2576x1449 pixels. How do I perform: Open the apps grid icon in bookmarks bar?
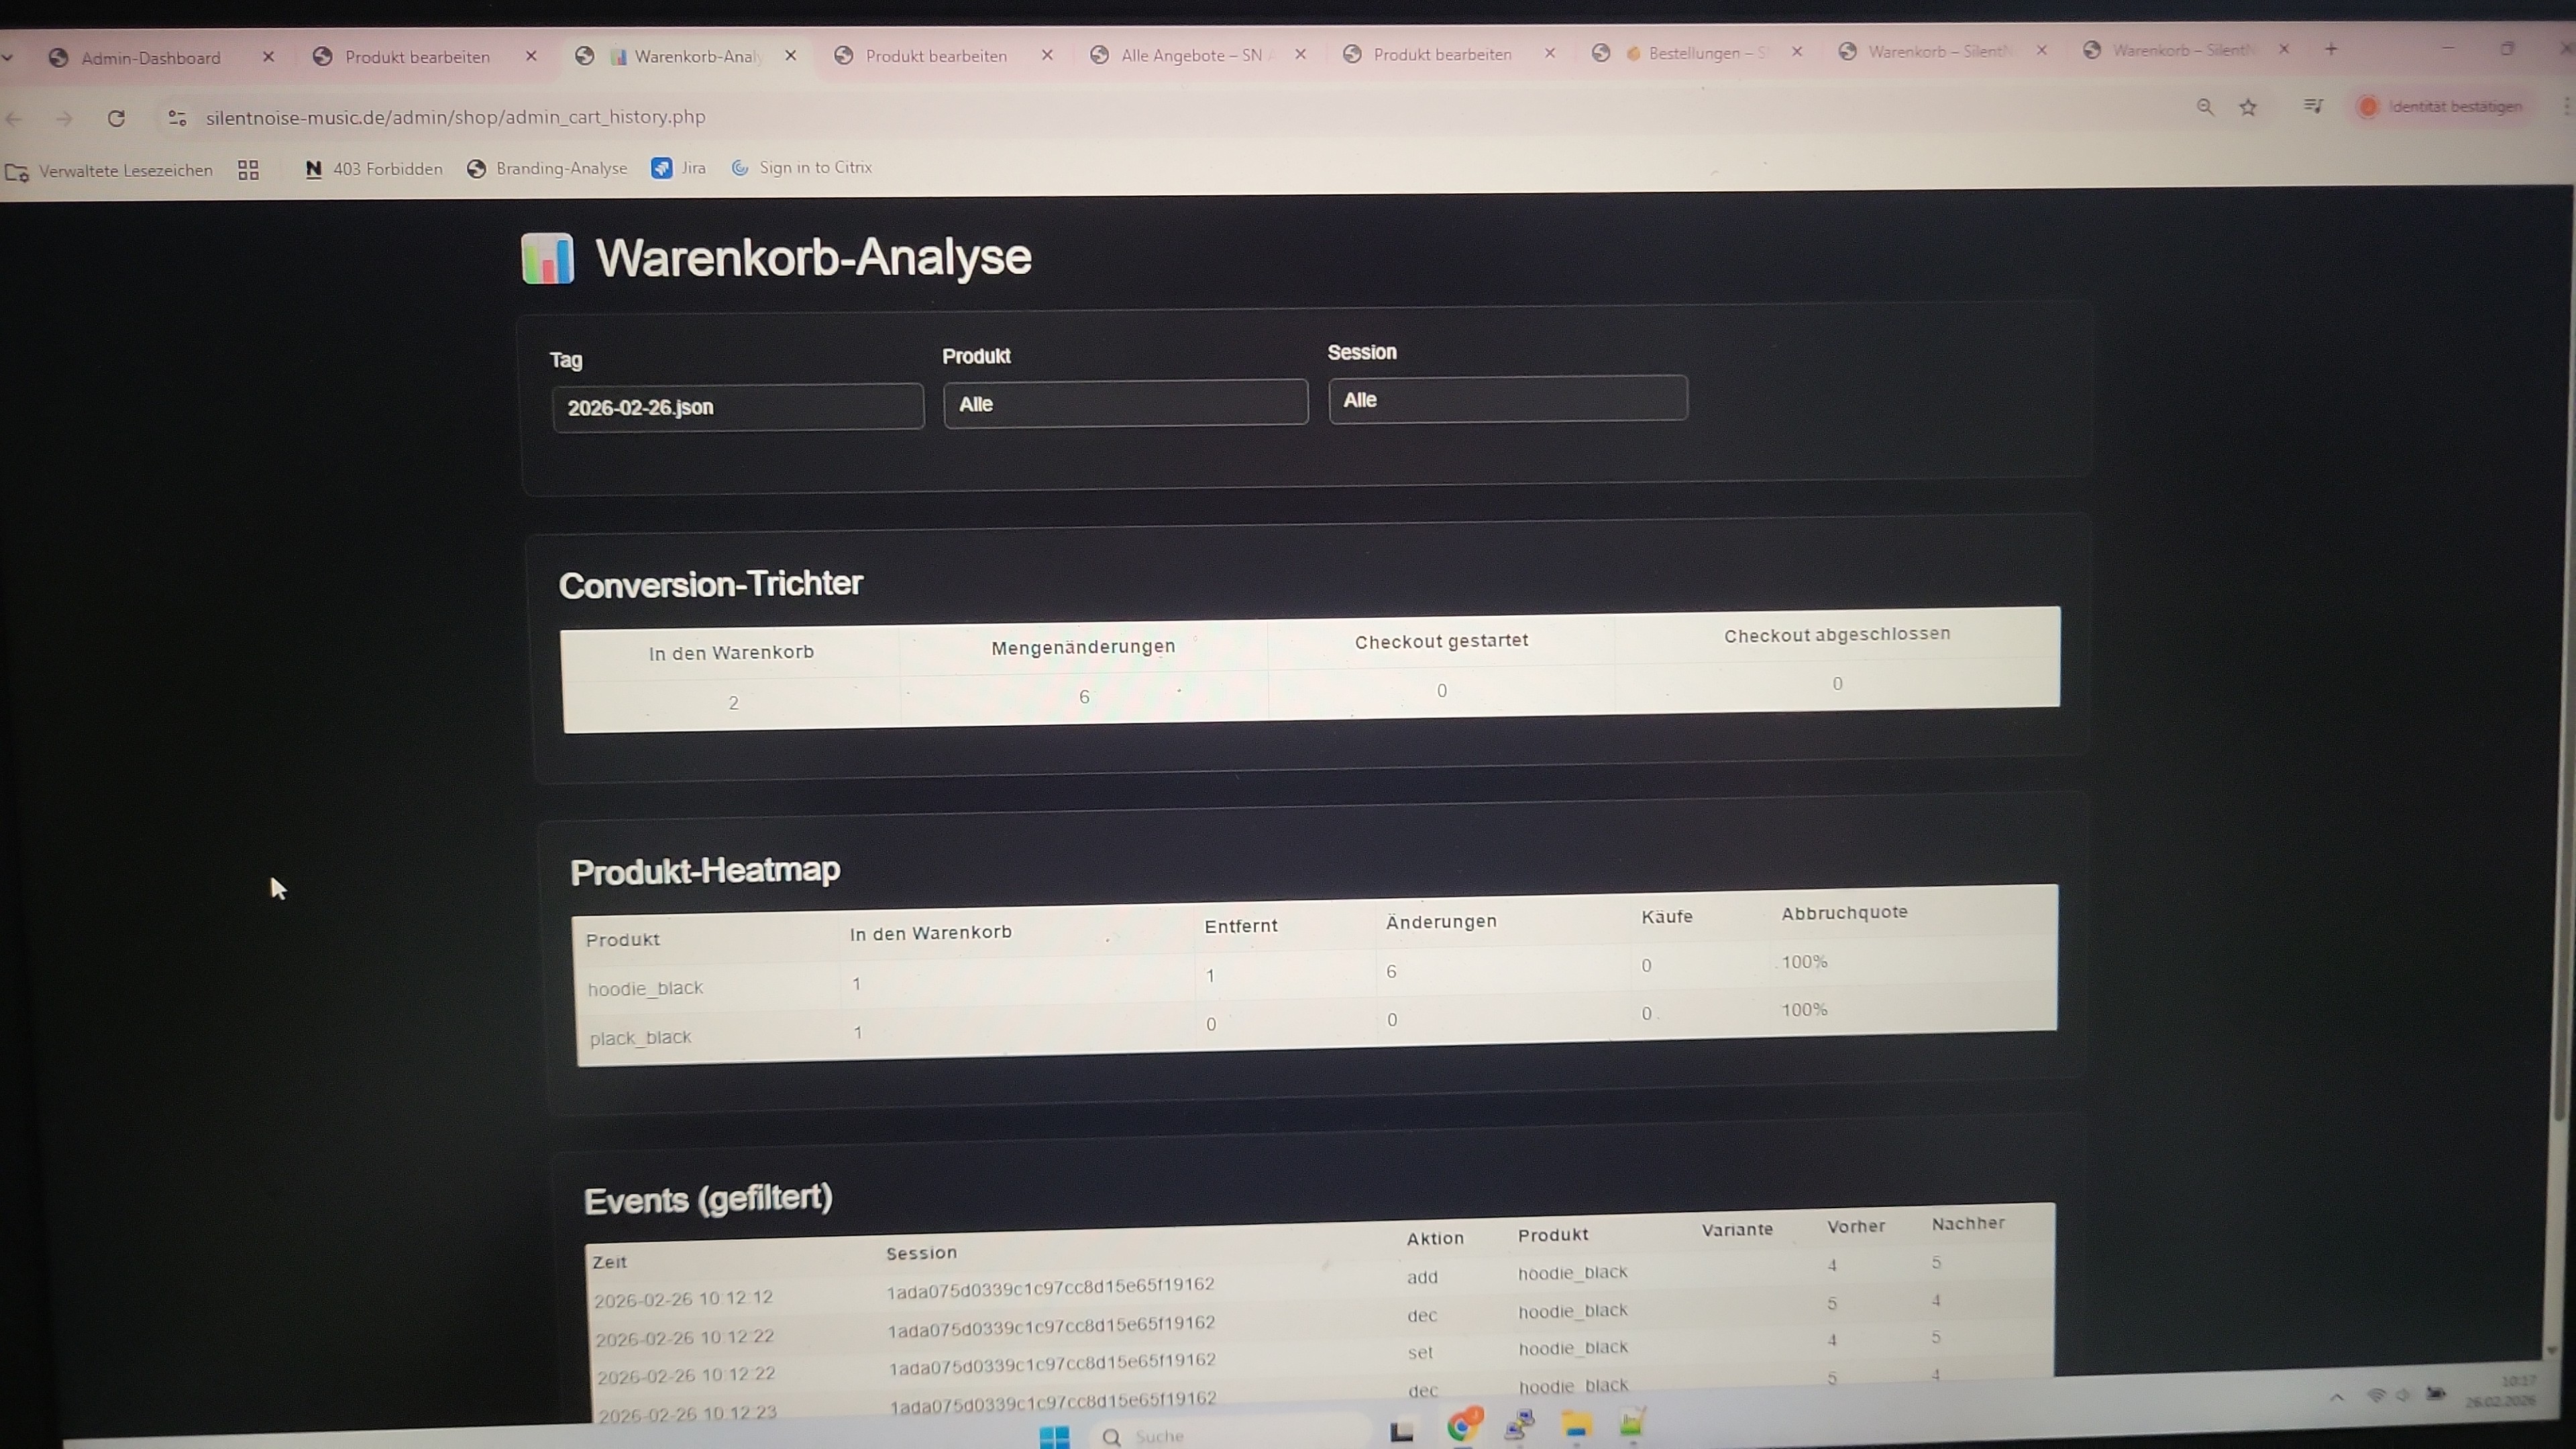248,170
